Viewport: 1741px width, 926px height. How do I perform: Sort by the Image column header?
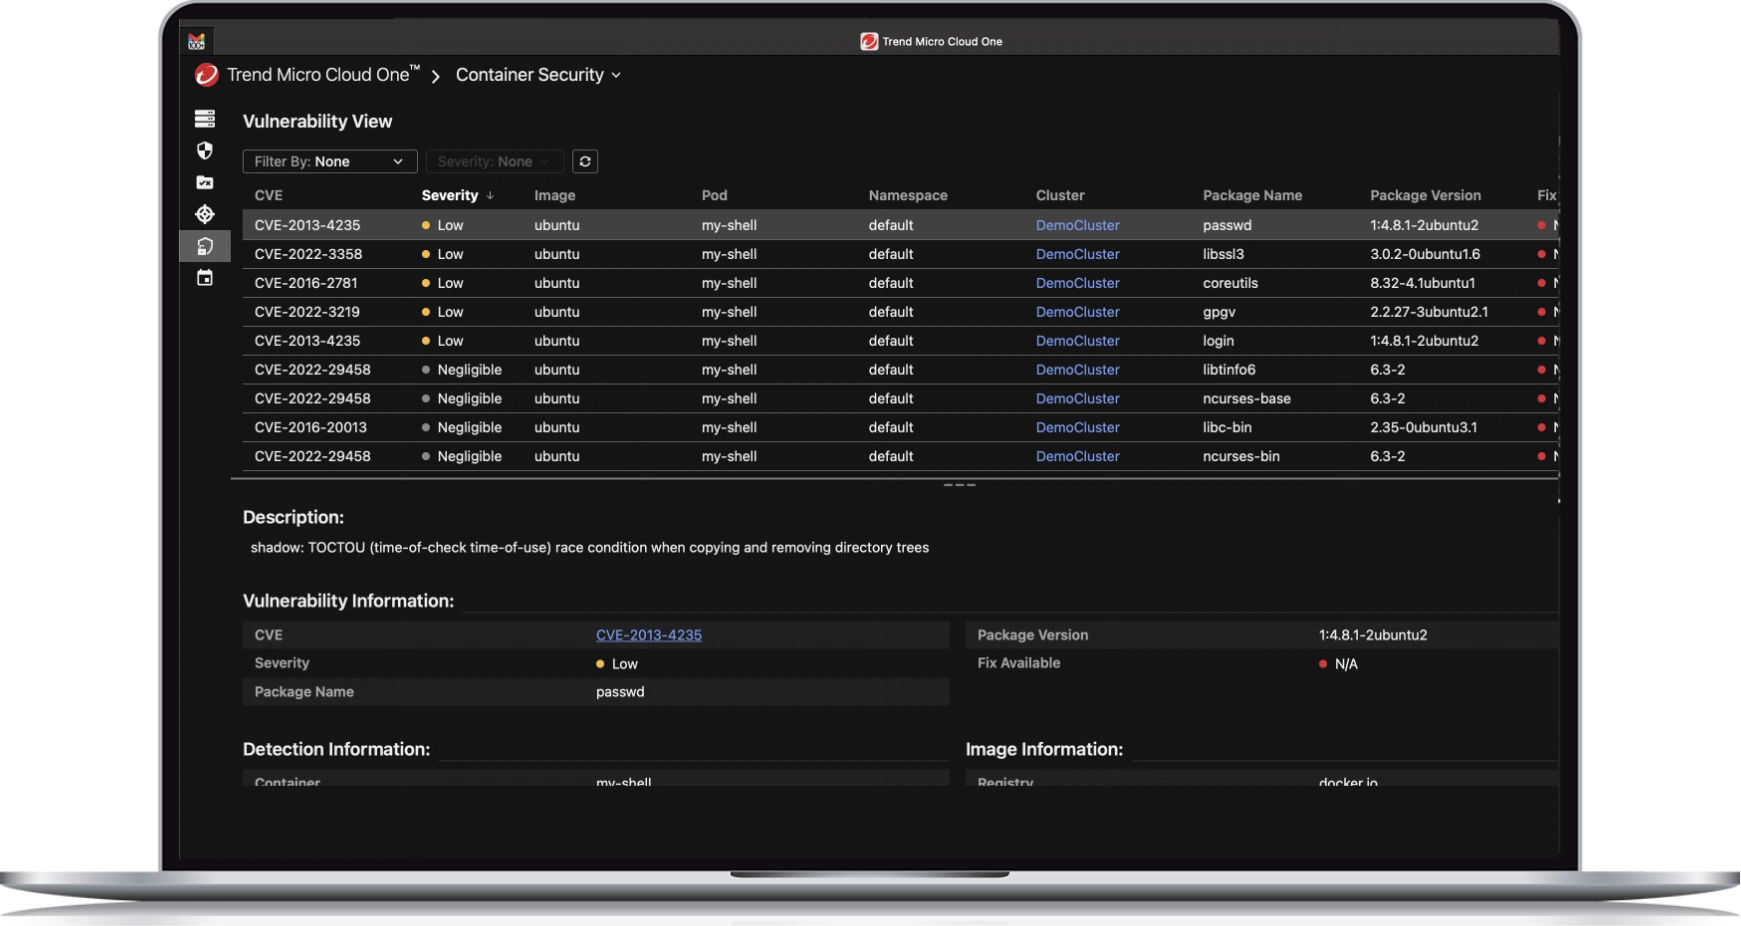(x=554, y=195)
